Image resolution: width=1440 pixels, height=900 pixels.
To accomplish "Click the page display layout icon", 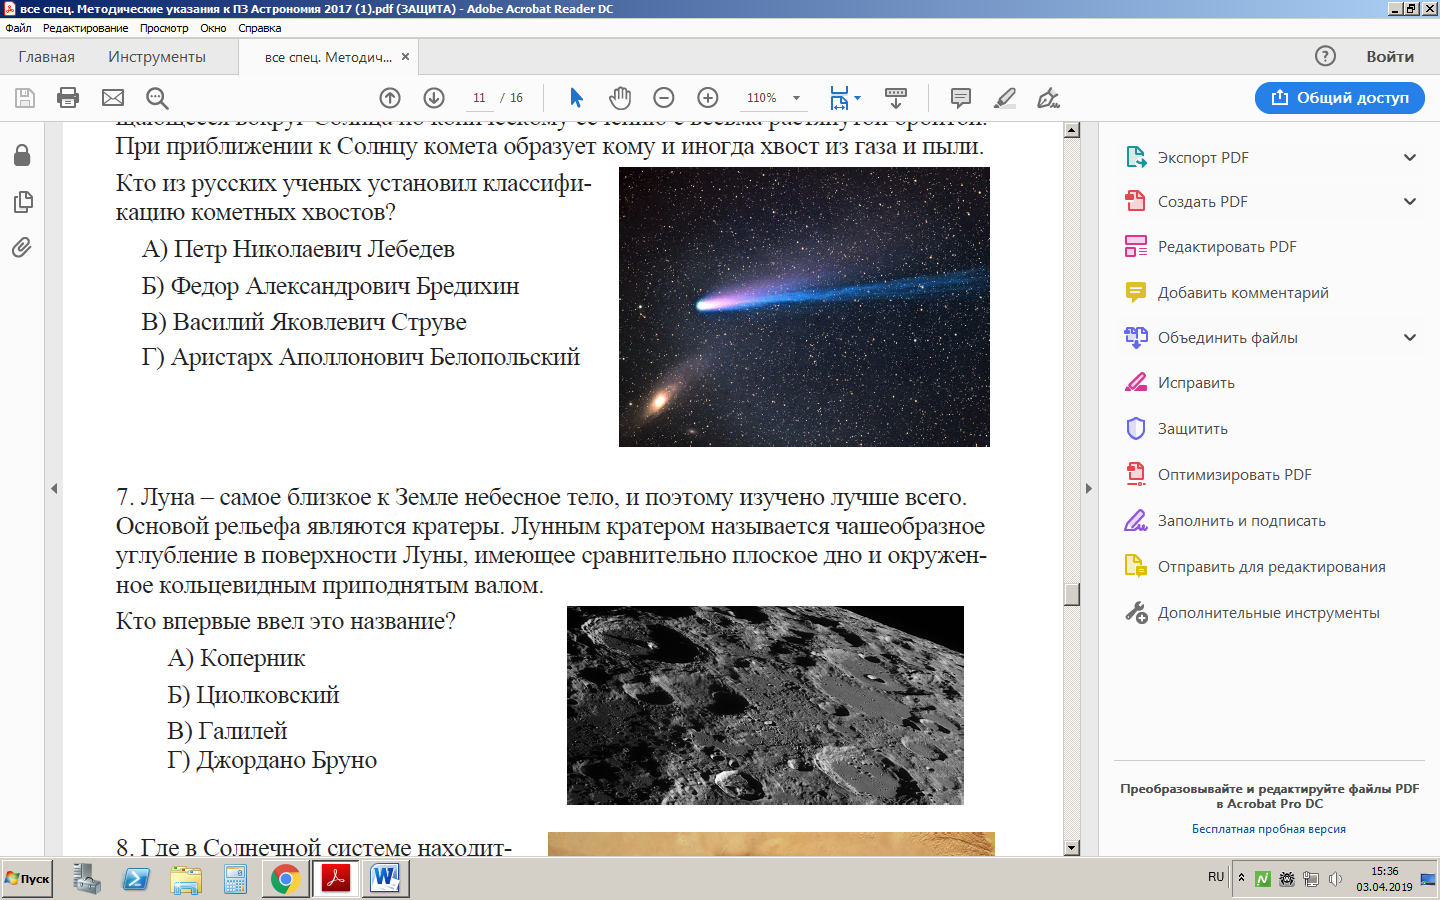I will click(x=840, y=97).
